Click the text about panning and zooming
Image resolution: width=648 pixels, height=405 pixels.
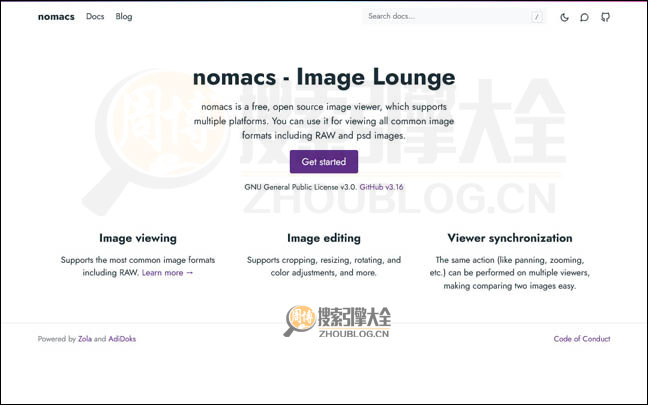pyautogui.click(x=510, y=273)
